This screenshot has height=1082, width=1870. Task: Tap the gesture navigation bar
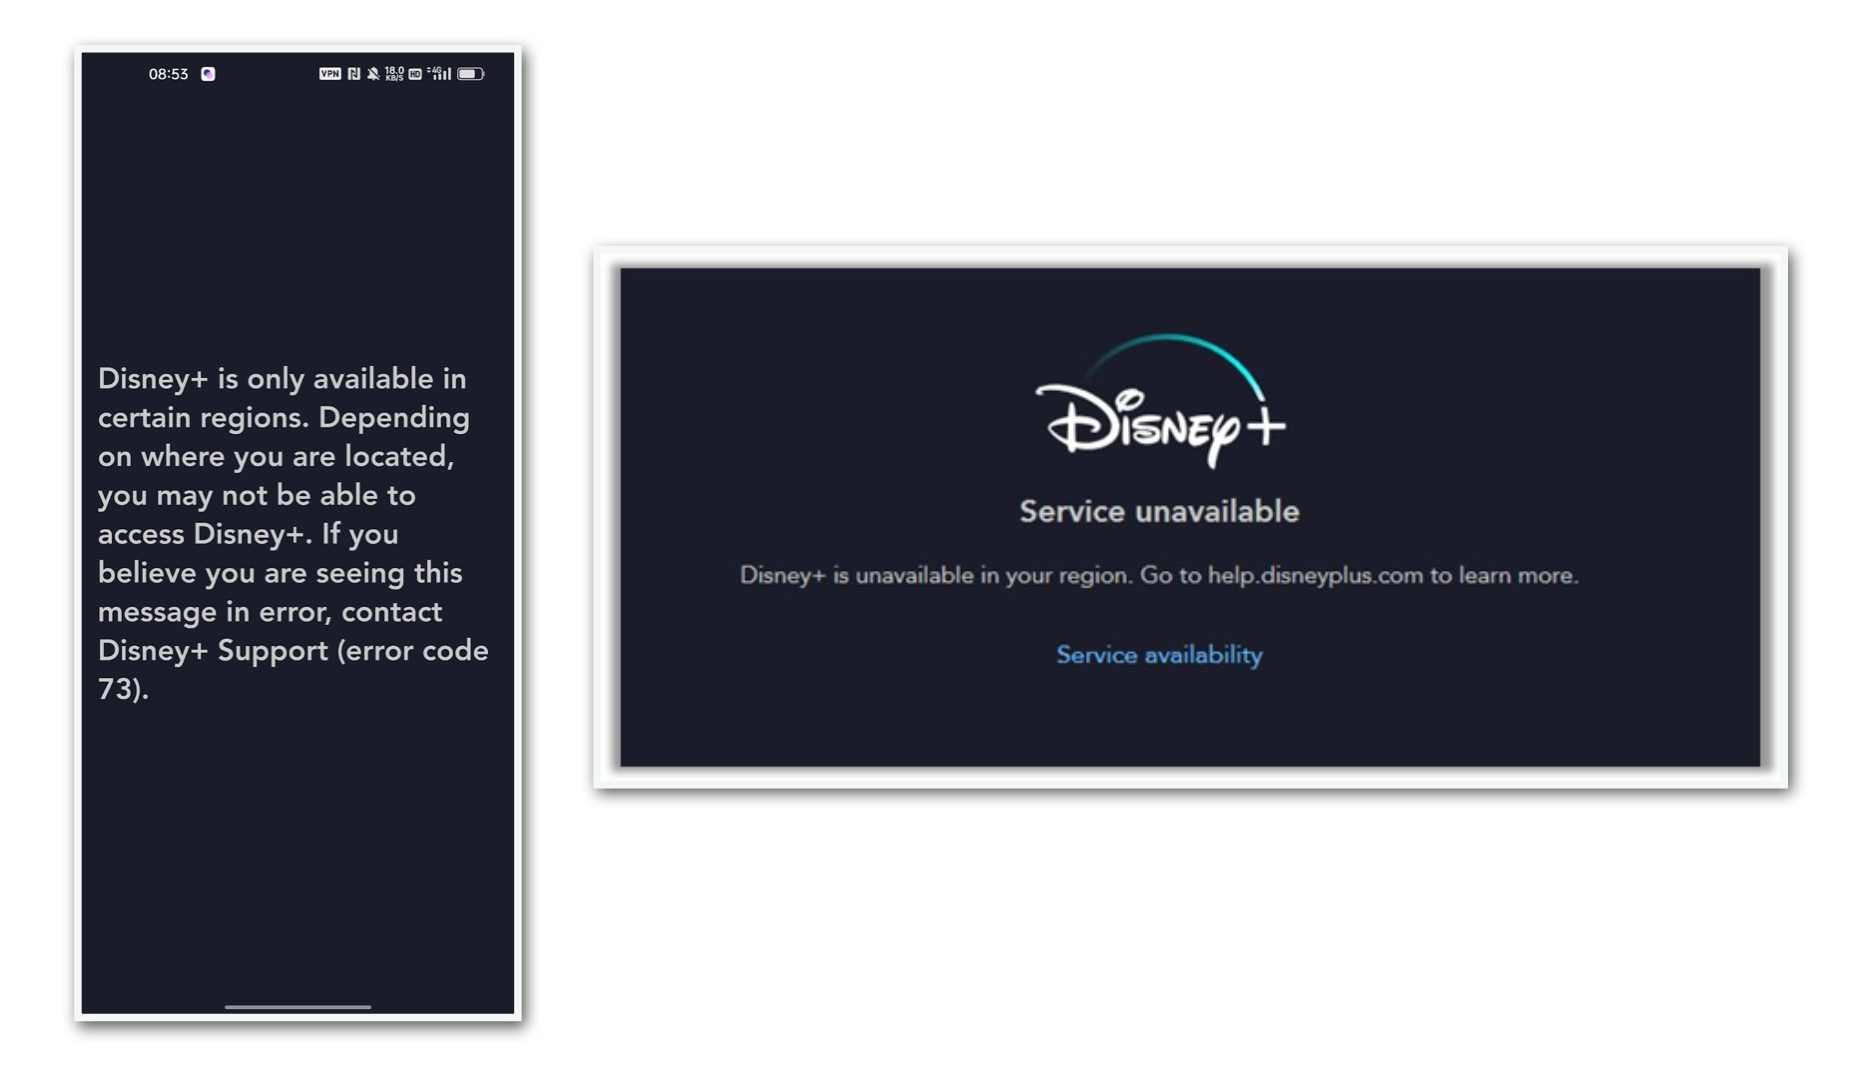tap(297, 1009)
